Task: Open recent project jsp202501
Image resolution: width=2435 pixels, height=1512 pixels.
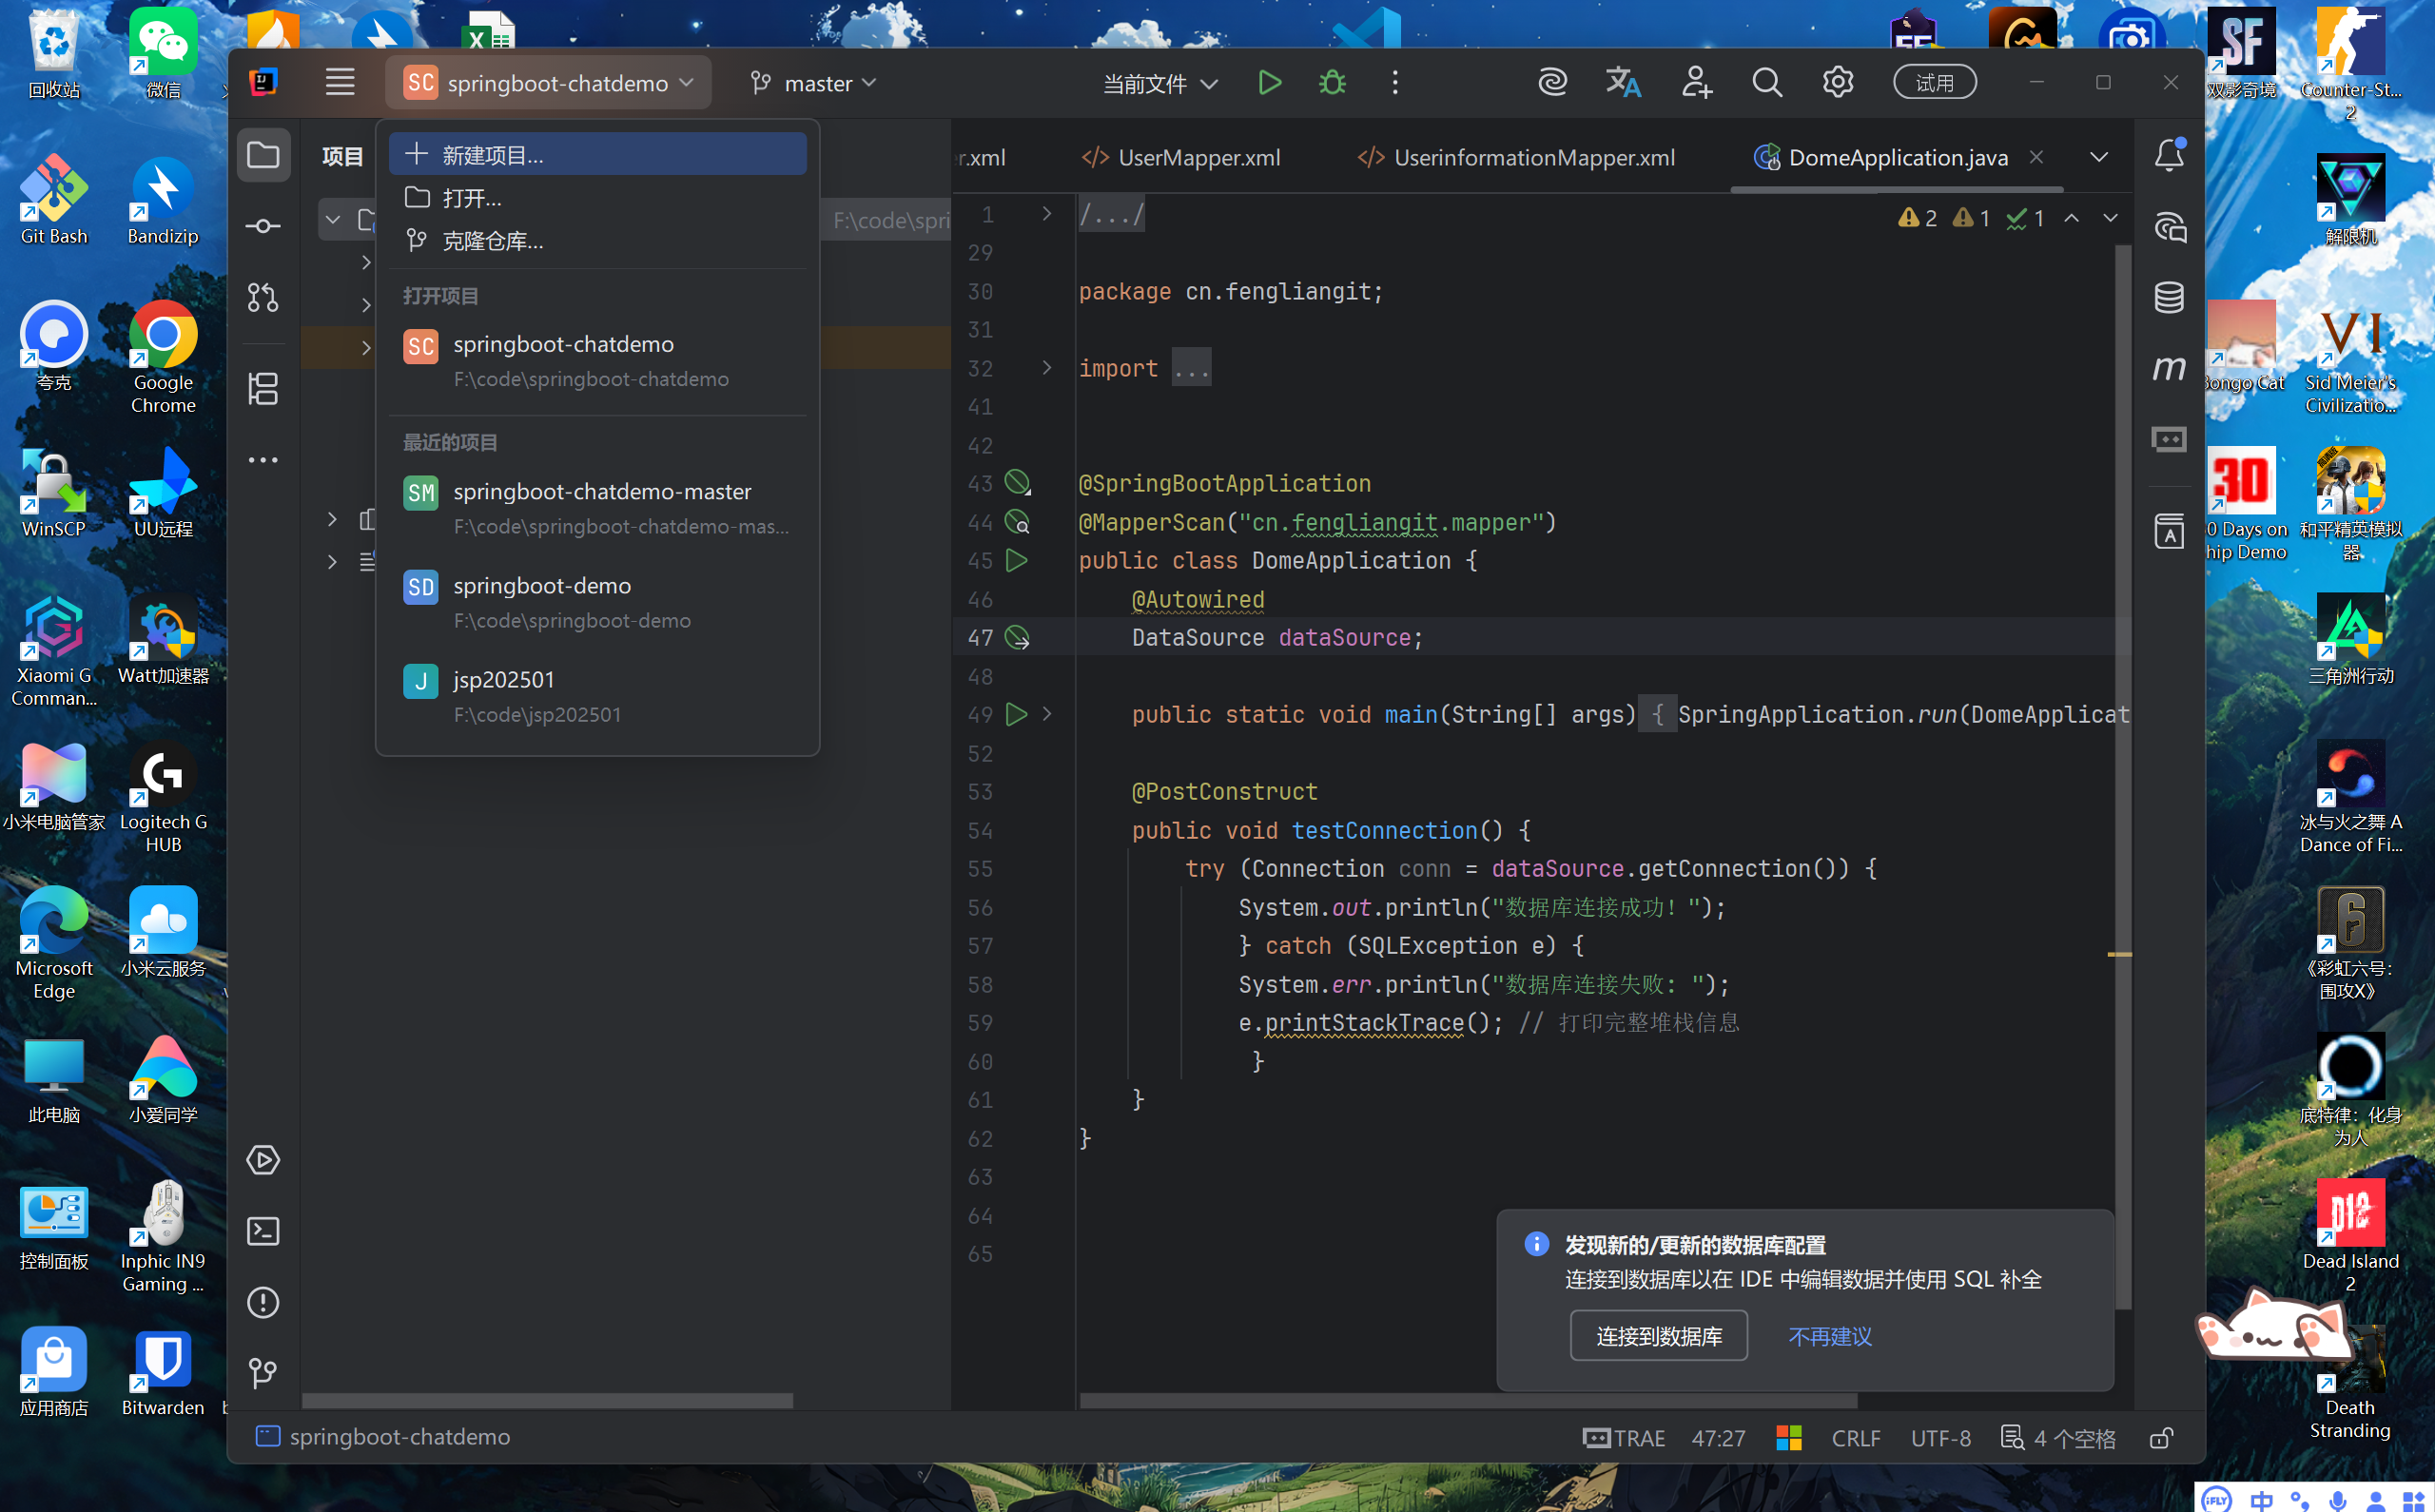Action: [597, 696]
